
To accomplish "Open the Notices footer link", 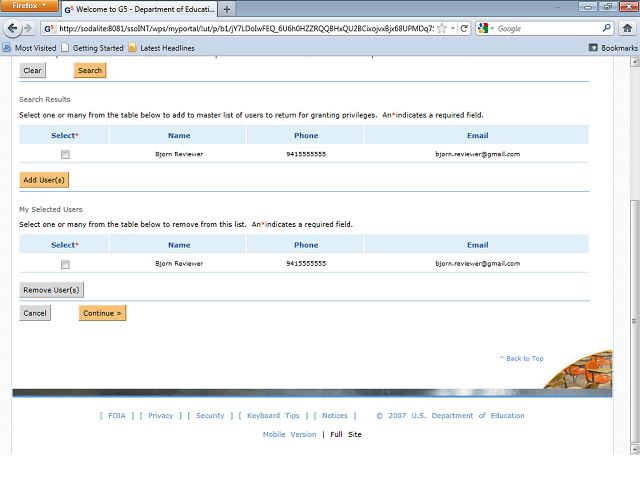I will (x=335, y=416).
